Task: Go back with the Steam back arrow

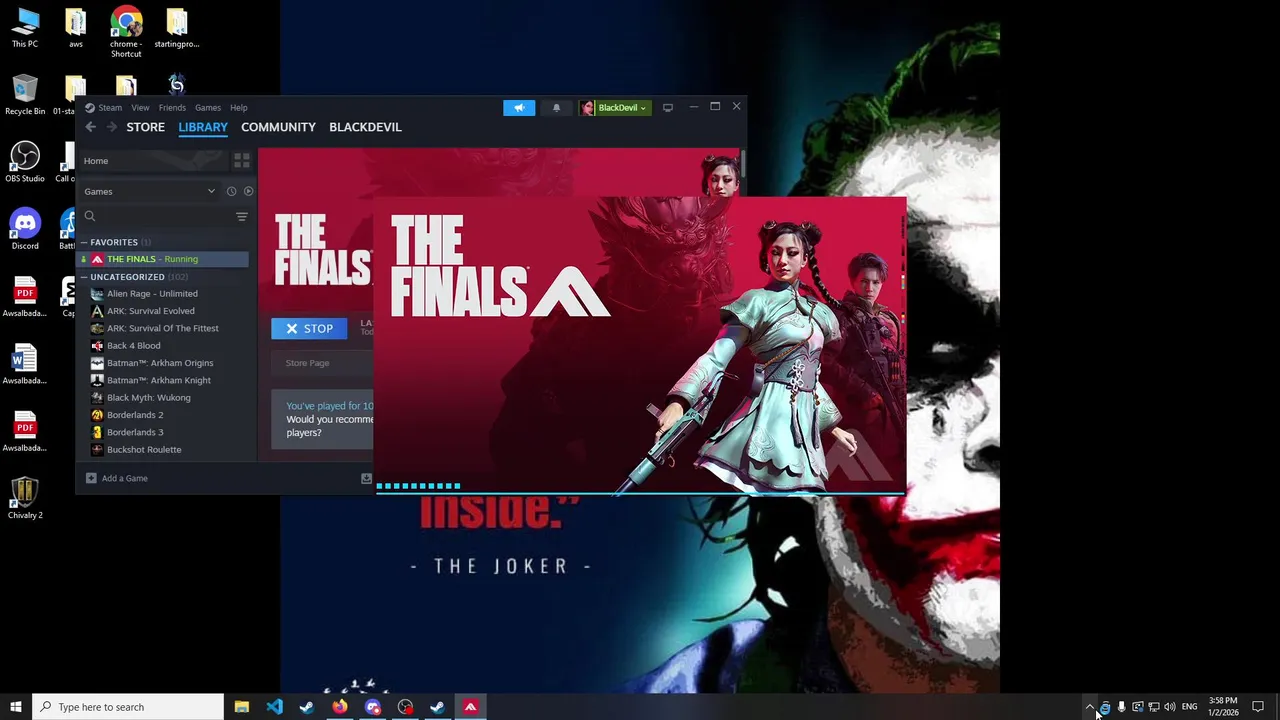Action: (90, 127)
